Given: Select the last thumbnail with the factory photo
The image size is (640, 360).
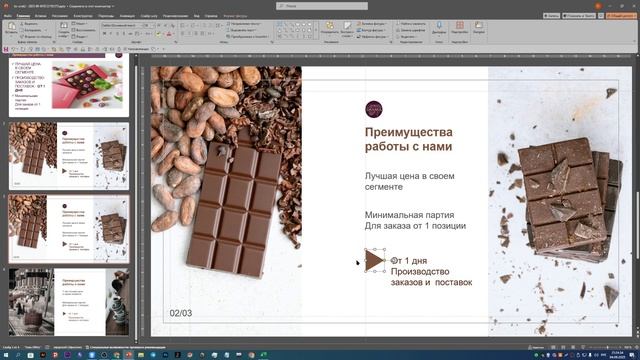Looking at the screenshot, I should [69, 302].
